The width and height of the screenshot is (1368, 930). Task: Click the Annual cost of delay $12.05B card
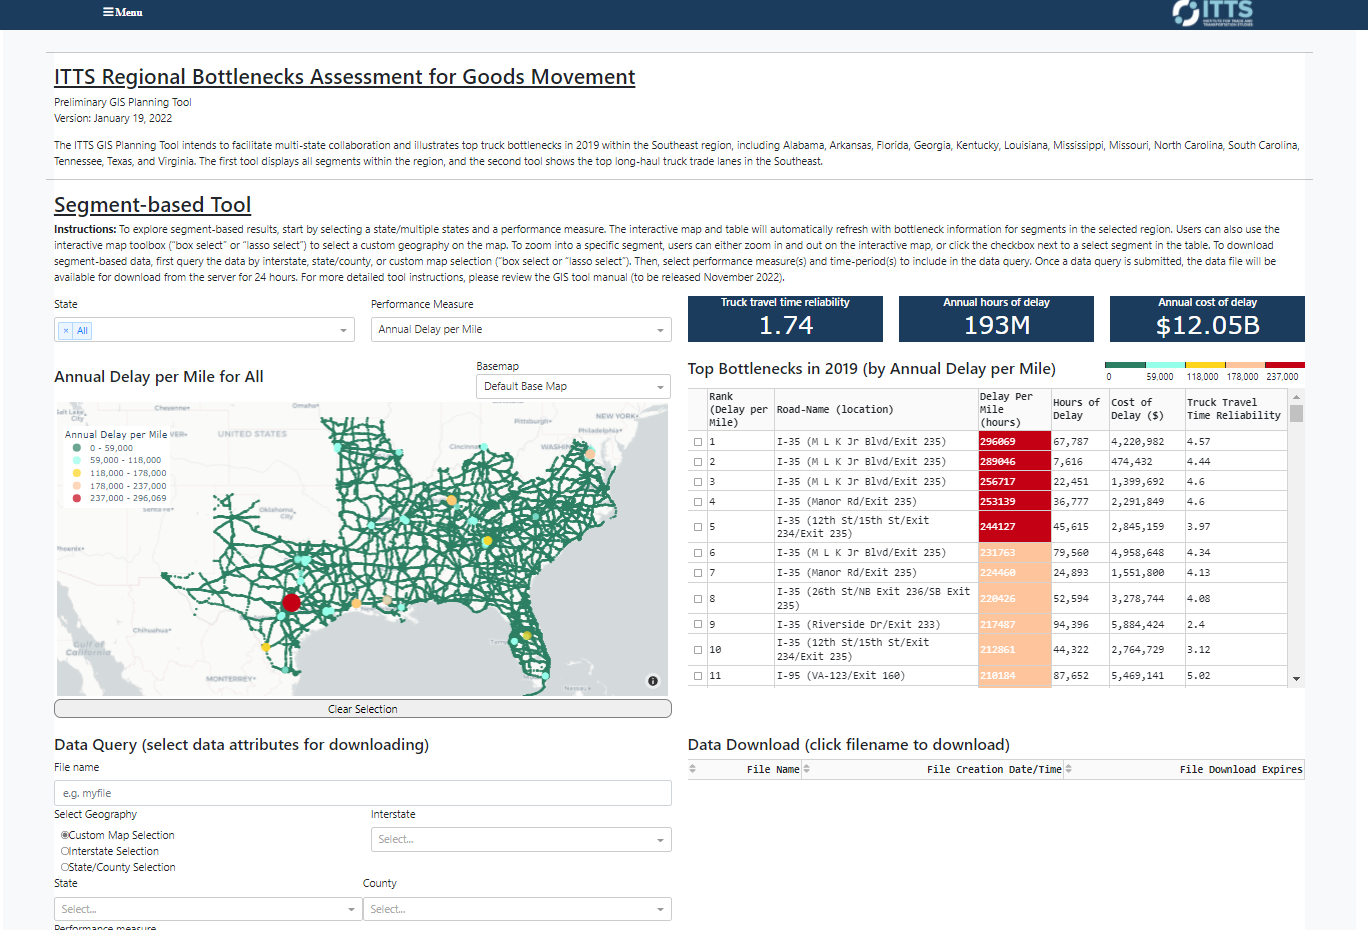1207,319
